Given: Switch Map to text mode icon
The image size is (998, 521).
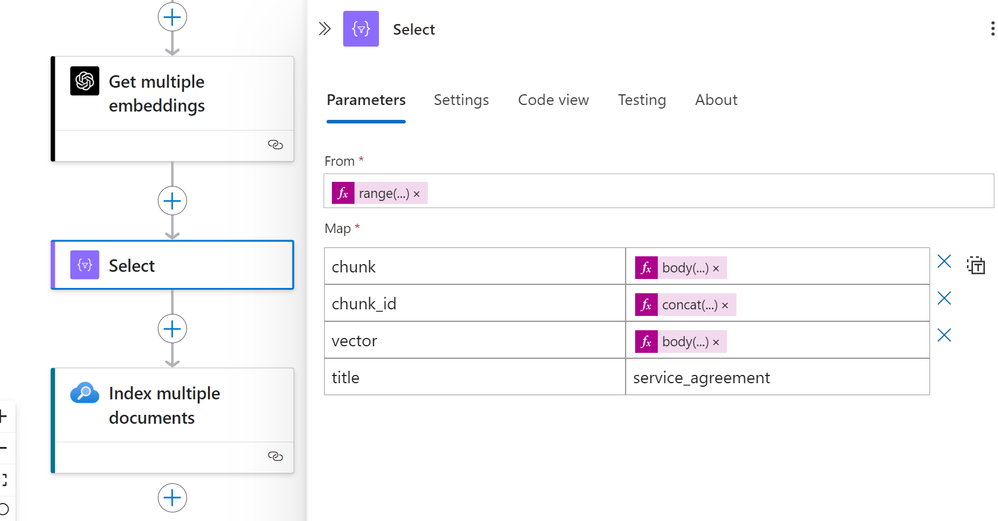Looking at the screenshot, I should (976, 265).
